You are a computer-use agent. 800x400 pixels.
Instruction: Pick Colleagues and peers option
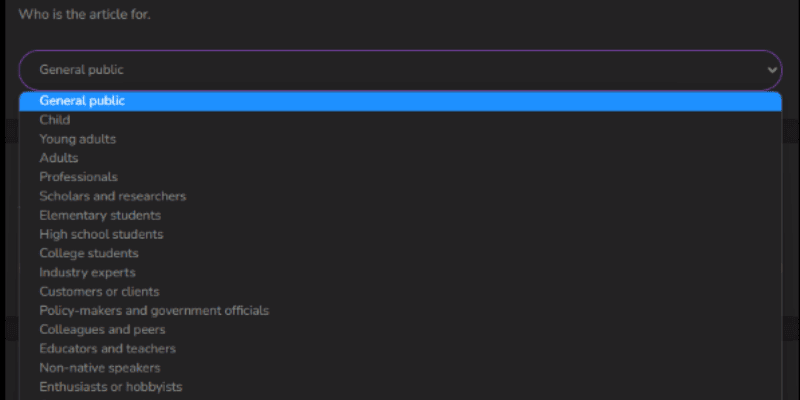coord(400,330)
